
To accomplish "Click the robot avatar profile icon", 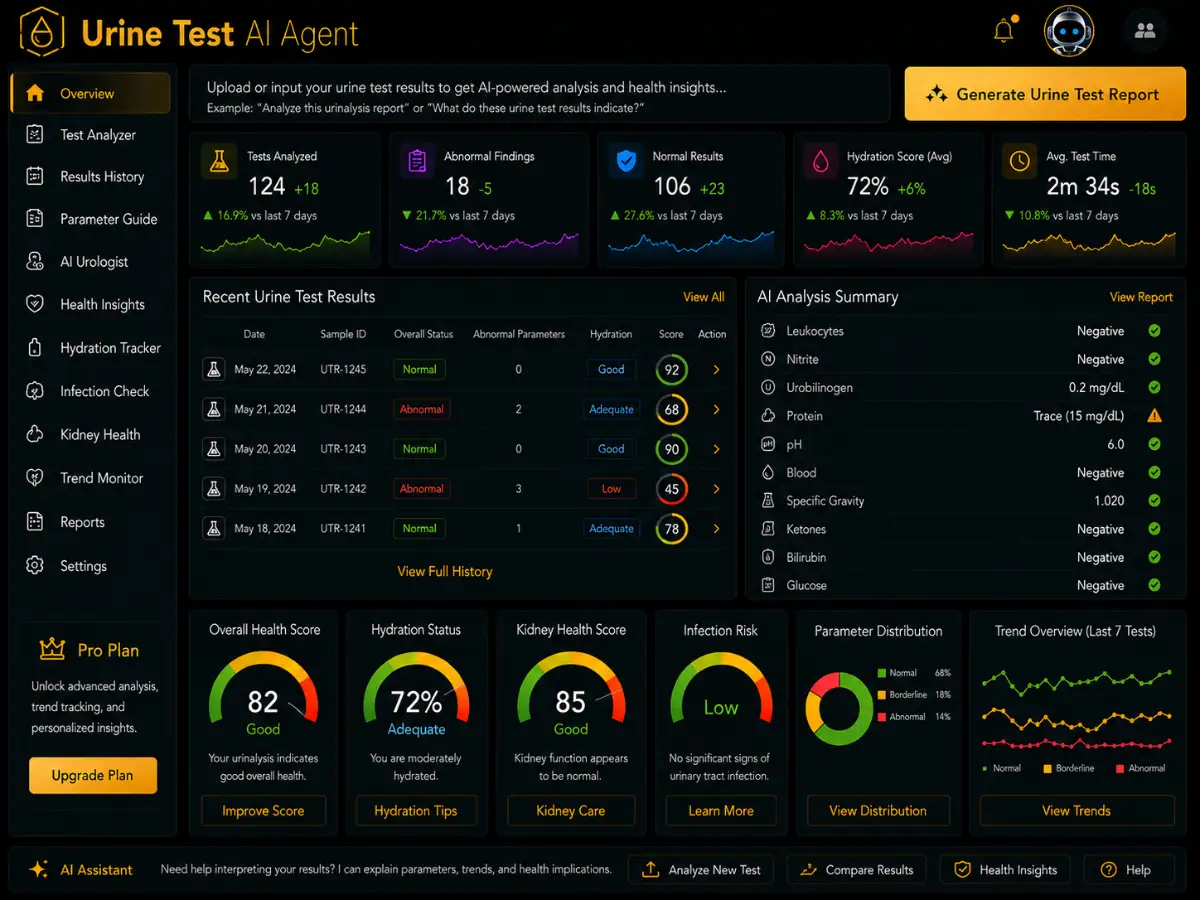I will (1068, 31).
